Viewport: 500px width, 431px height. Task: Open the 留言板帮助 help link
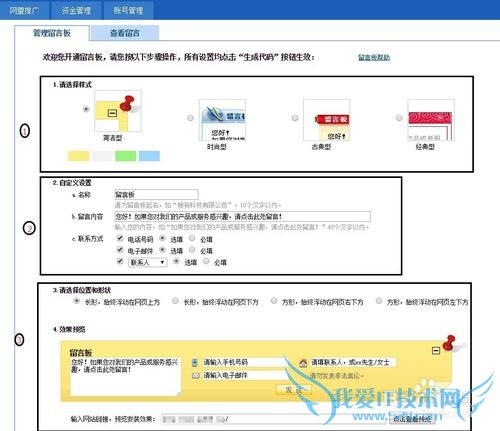tap(374, 57)
